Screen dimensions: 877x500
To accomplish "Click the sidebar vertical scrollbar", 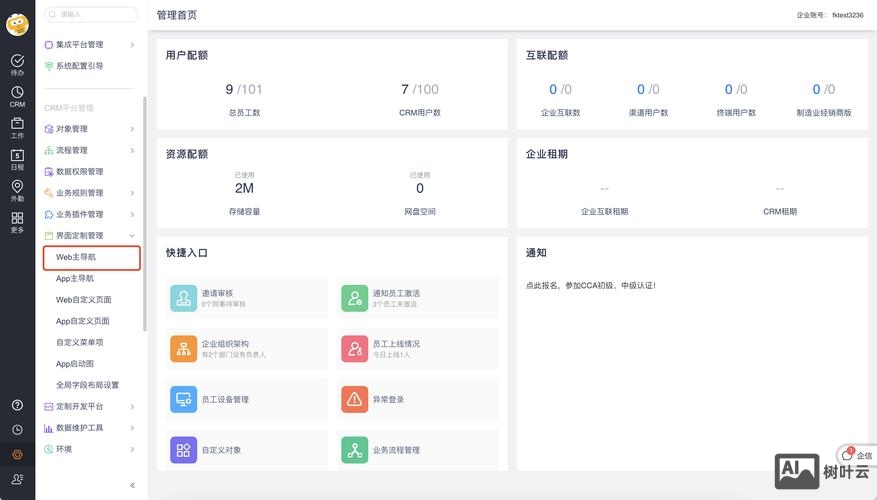I will coord(145,213).
